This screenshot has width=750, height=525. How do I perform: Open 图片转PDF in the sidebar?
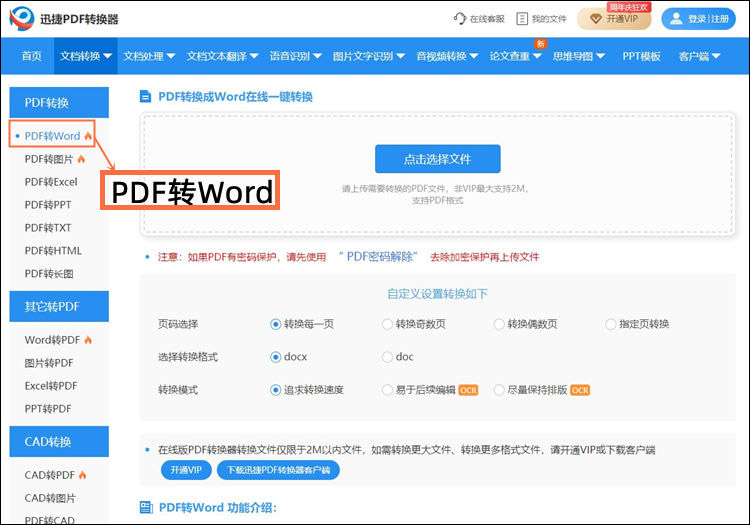click(49, 363)
